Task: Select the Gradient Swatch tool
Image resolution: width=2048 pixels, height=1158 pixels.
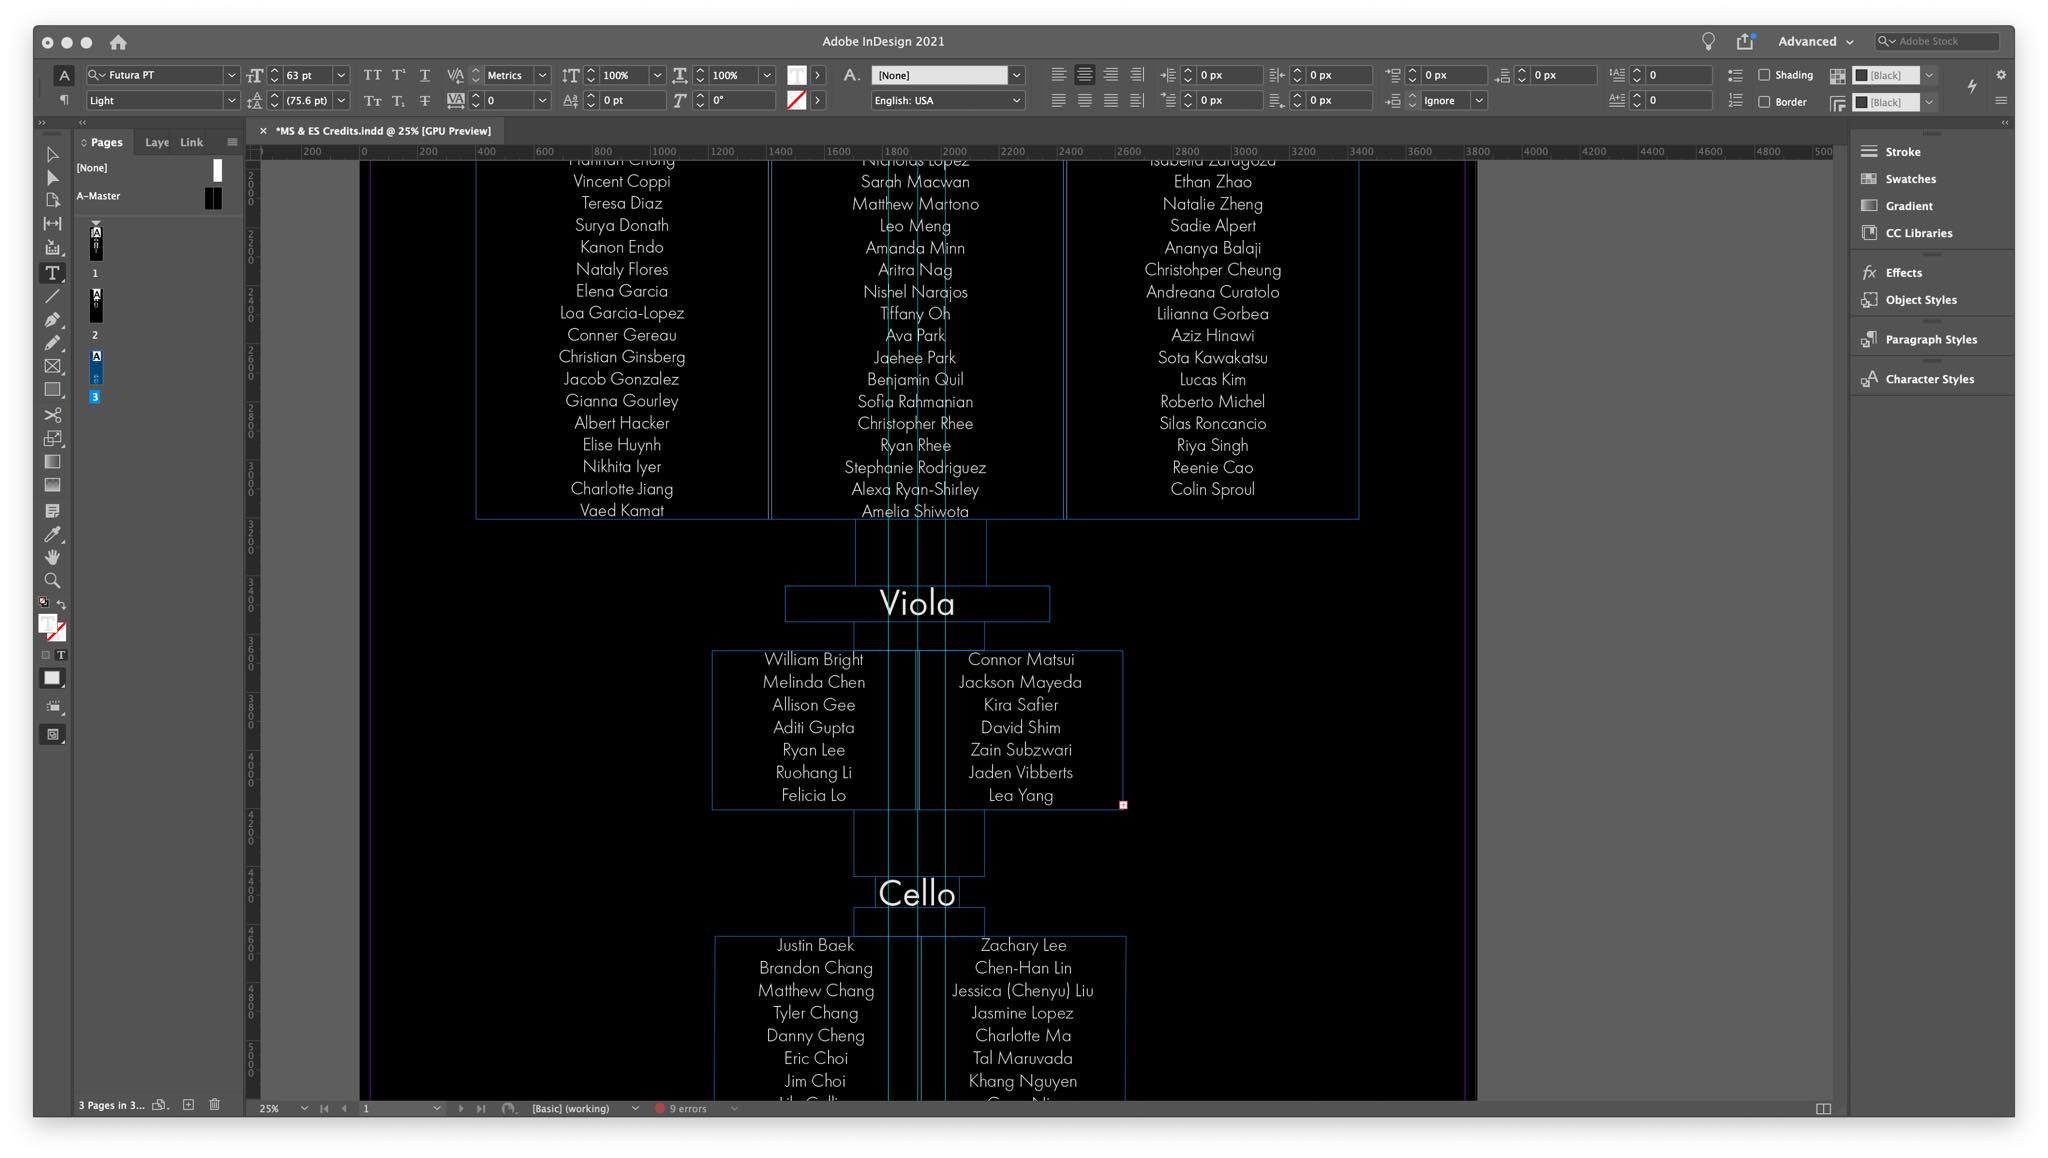Action: [52, 462]
